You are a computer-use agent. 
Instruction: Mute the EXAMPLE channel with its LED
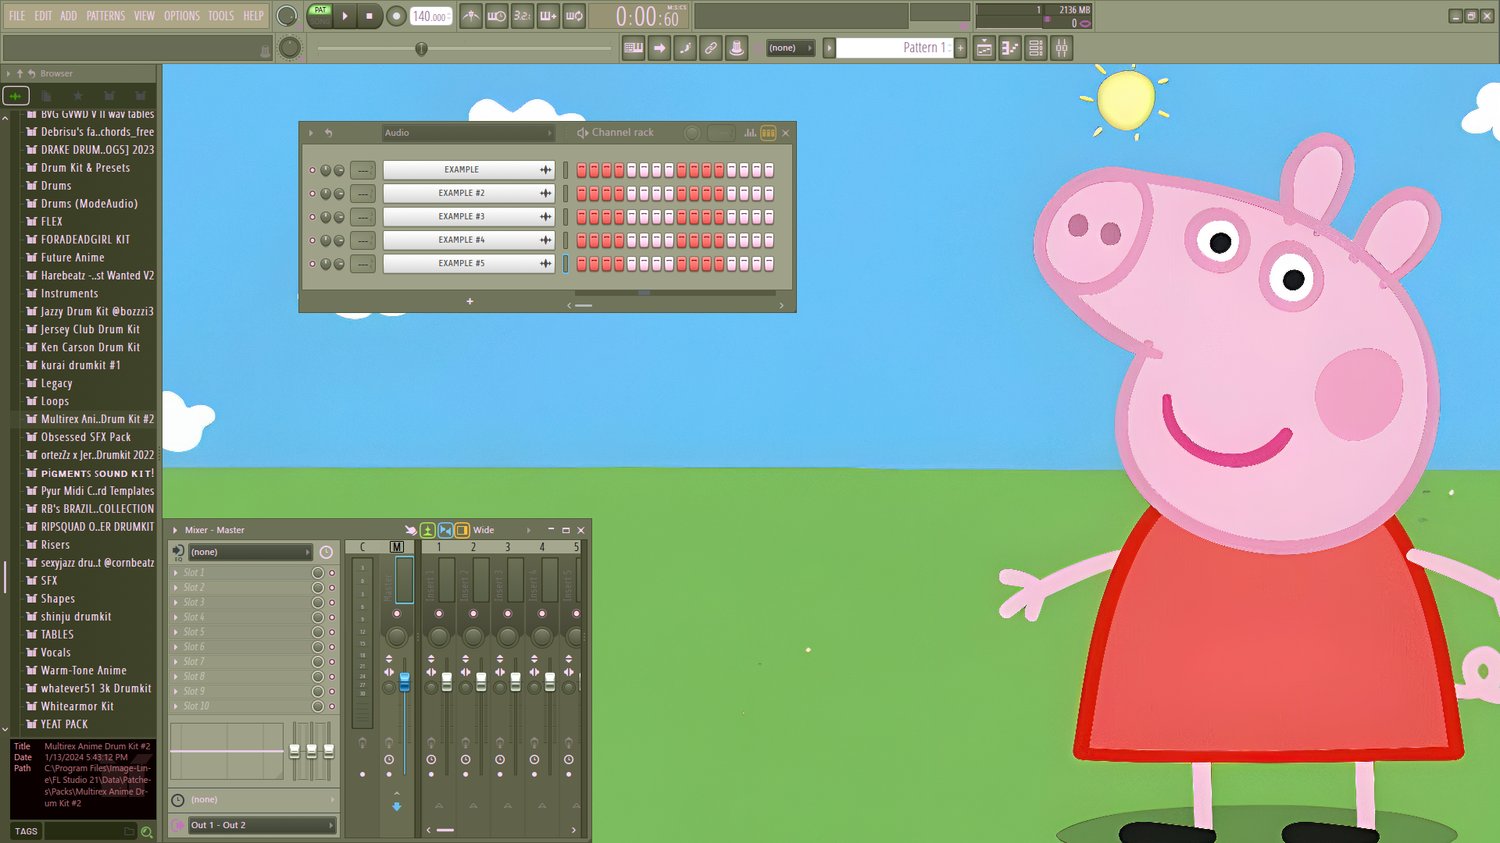click(x=312, y=170)
